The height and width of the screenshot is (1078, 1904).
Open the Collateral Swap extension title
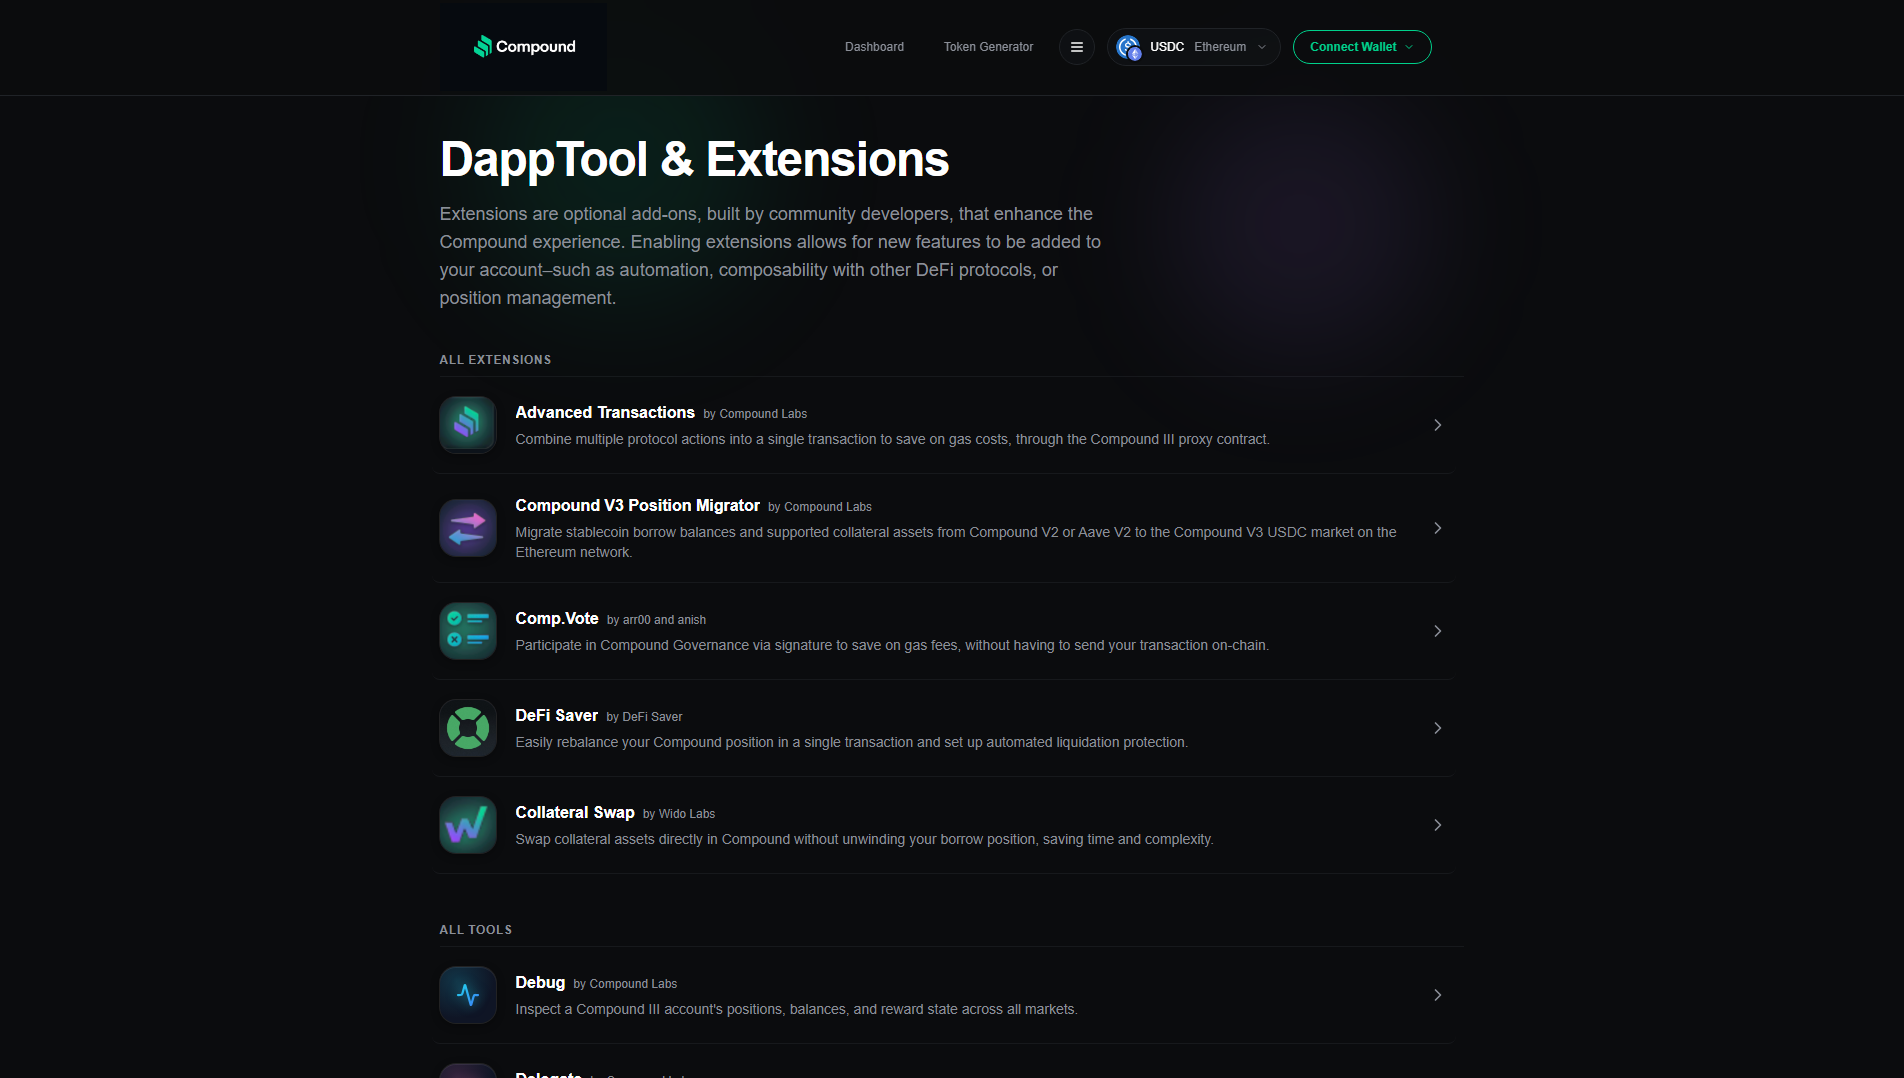point(575,812)
